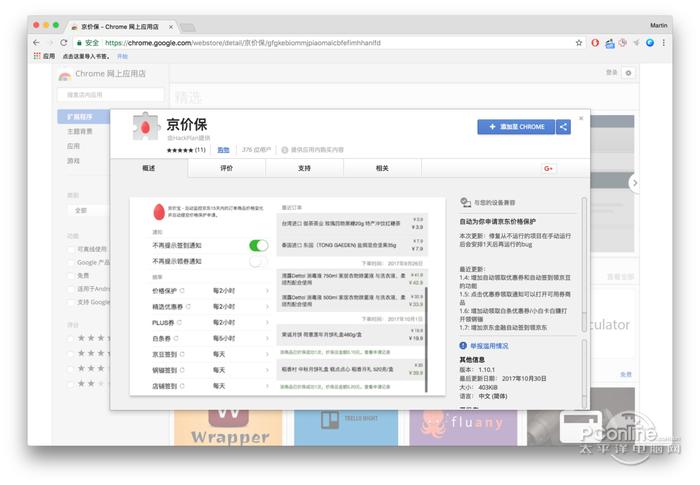Viewport: 700px width, 485px height.
Task: Select 扩展程序 in the store sidebar
Action: pyautogui.click(x=83, y=117)
